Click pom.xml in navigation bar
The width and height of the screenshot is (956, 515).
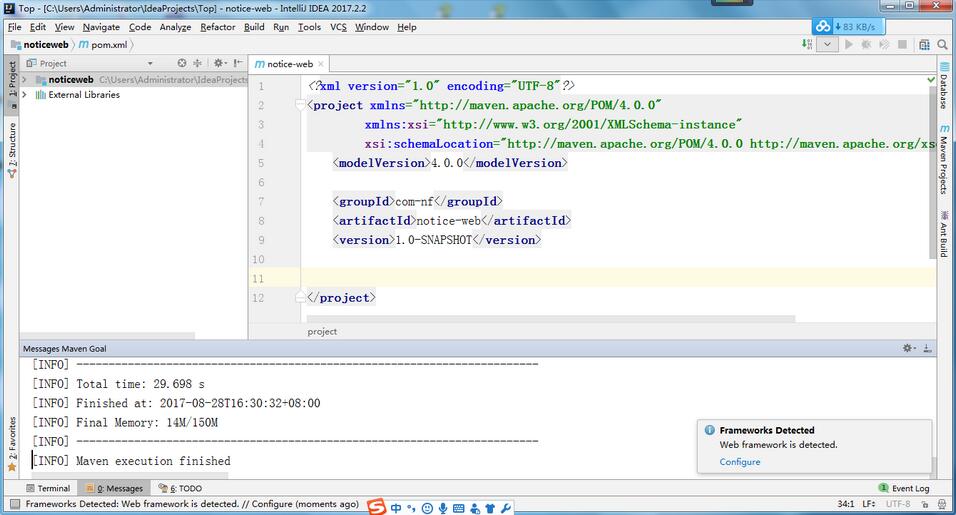pyautogui.click(x=103, y=44)
